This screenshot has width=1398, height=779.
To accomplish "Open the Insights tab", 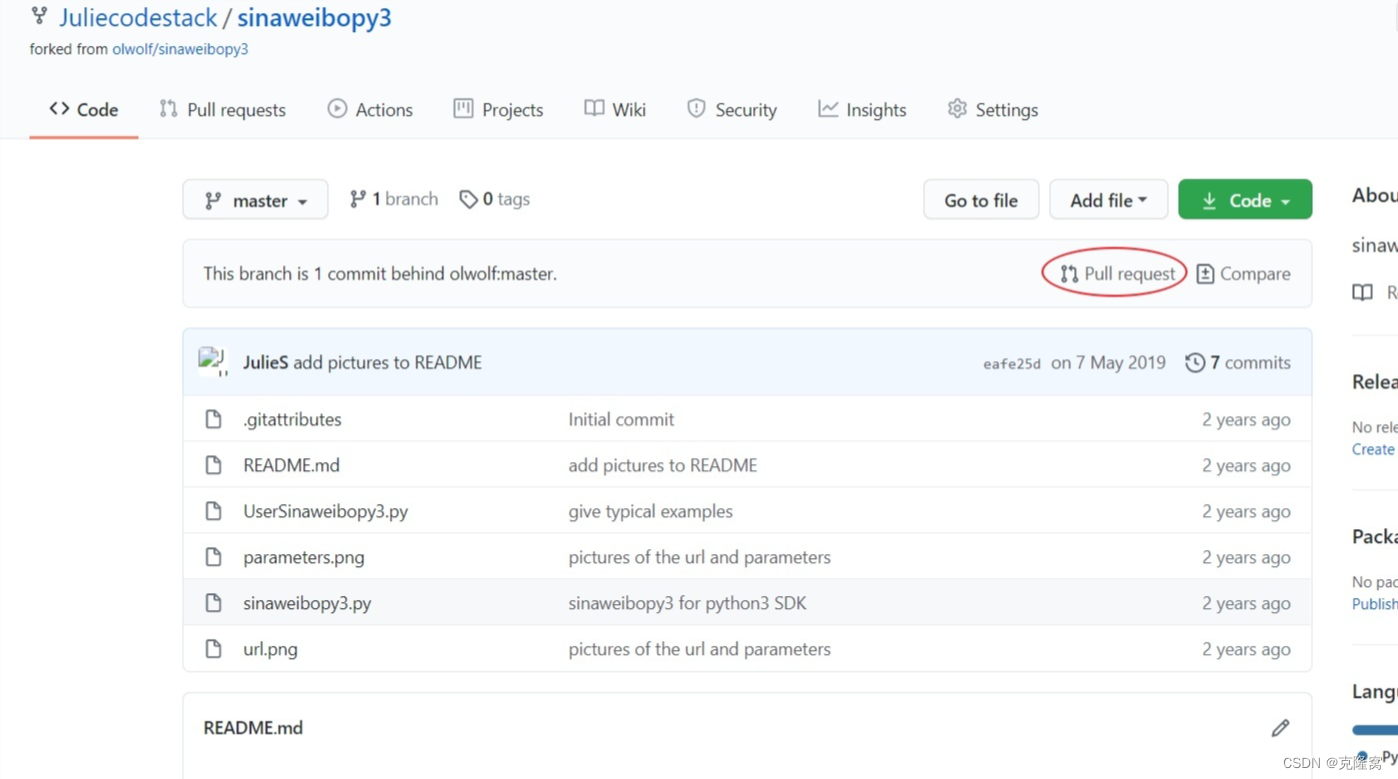I will click(862, 110).
